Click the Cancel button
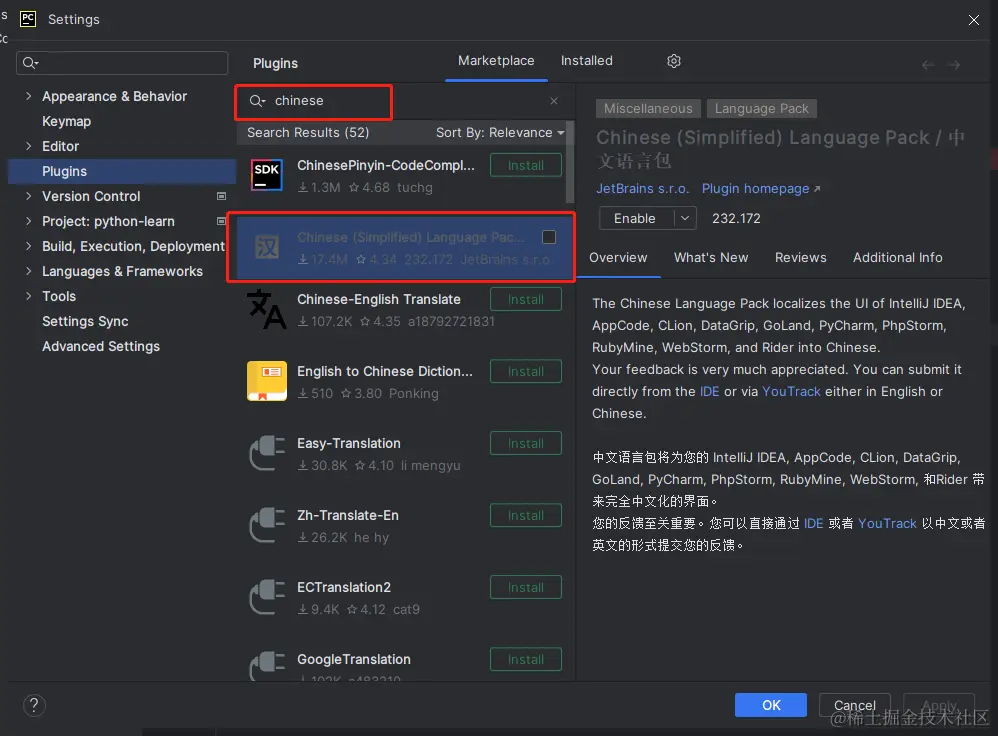Image resolution: width=998 pixels, height=736 pixels. coord(854,705)
